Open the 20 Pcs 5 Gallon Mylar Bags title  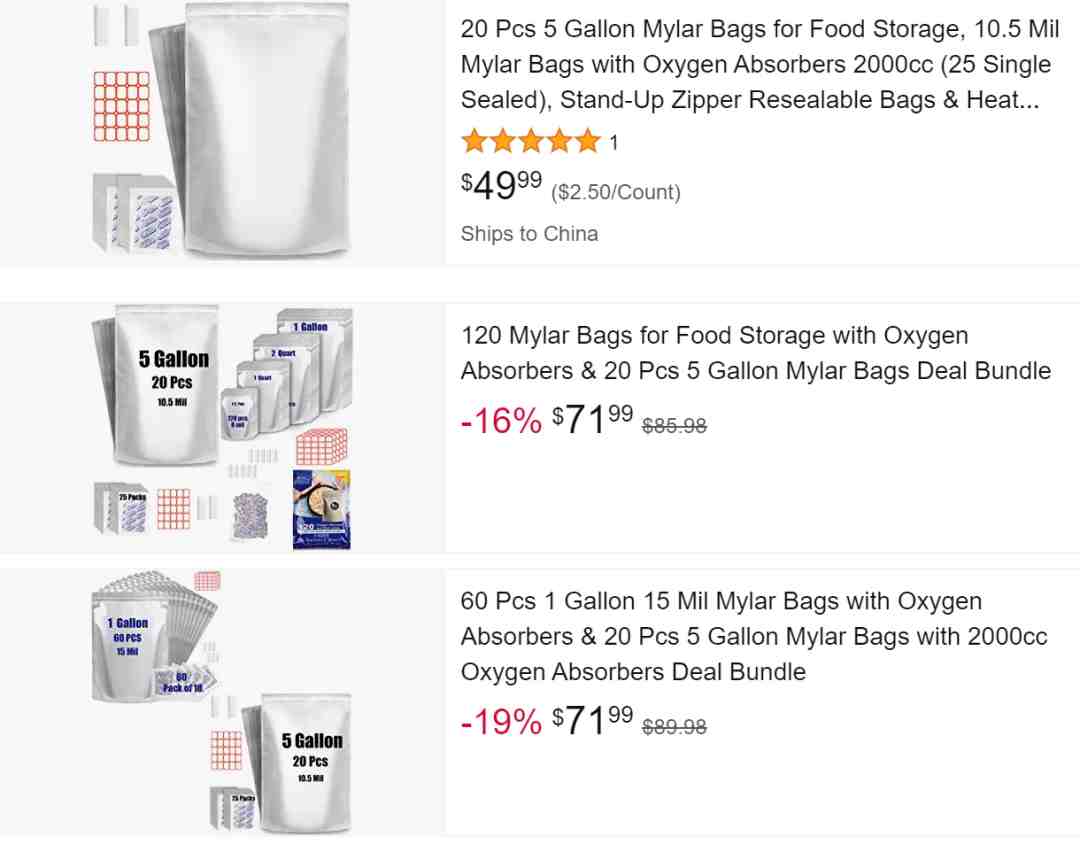point(760,64)
